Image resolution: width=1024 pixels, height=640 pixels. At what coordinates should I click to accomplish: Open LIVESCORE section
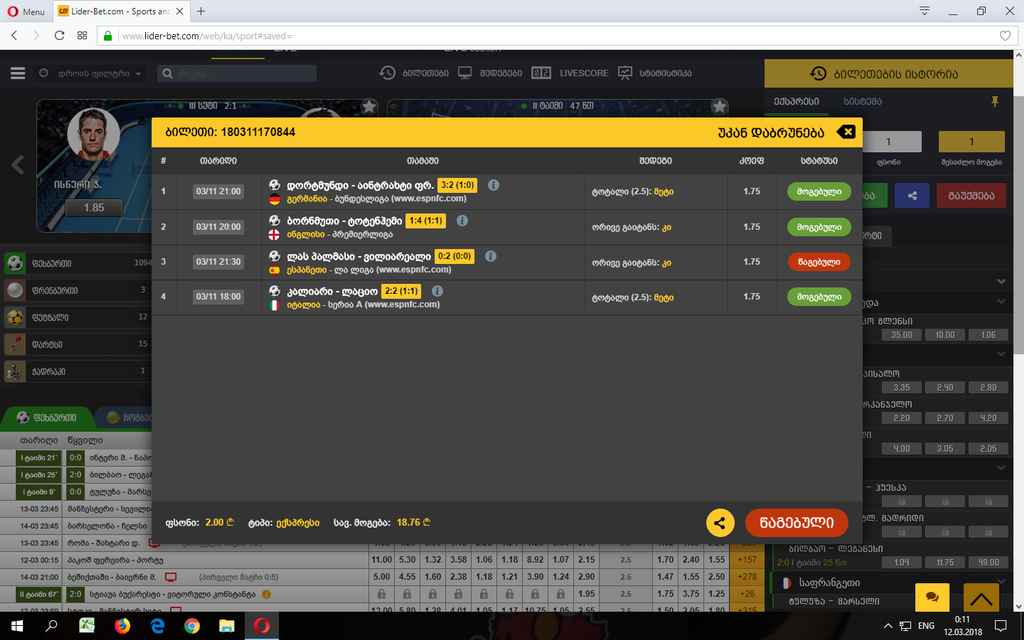coord(570,73)
